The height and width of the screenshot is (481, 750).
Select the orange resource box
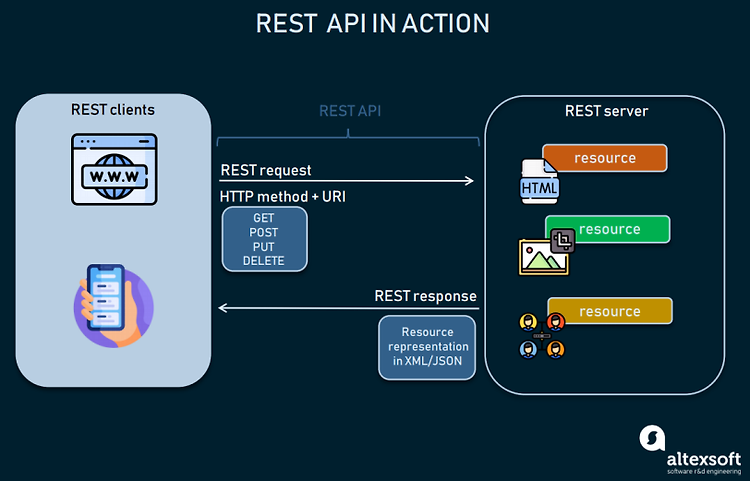click(605, 158)
